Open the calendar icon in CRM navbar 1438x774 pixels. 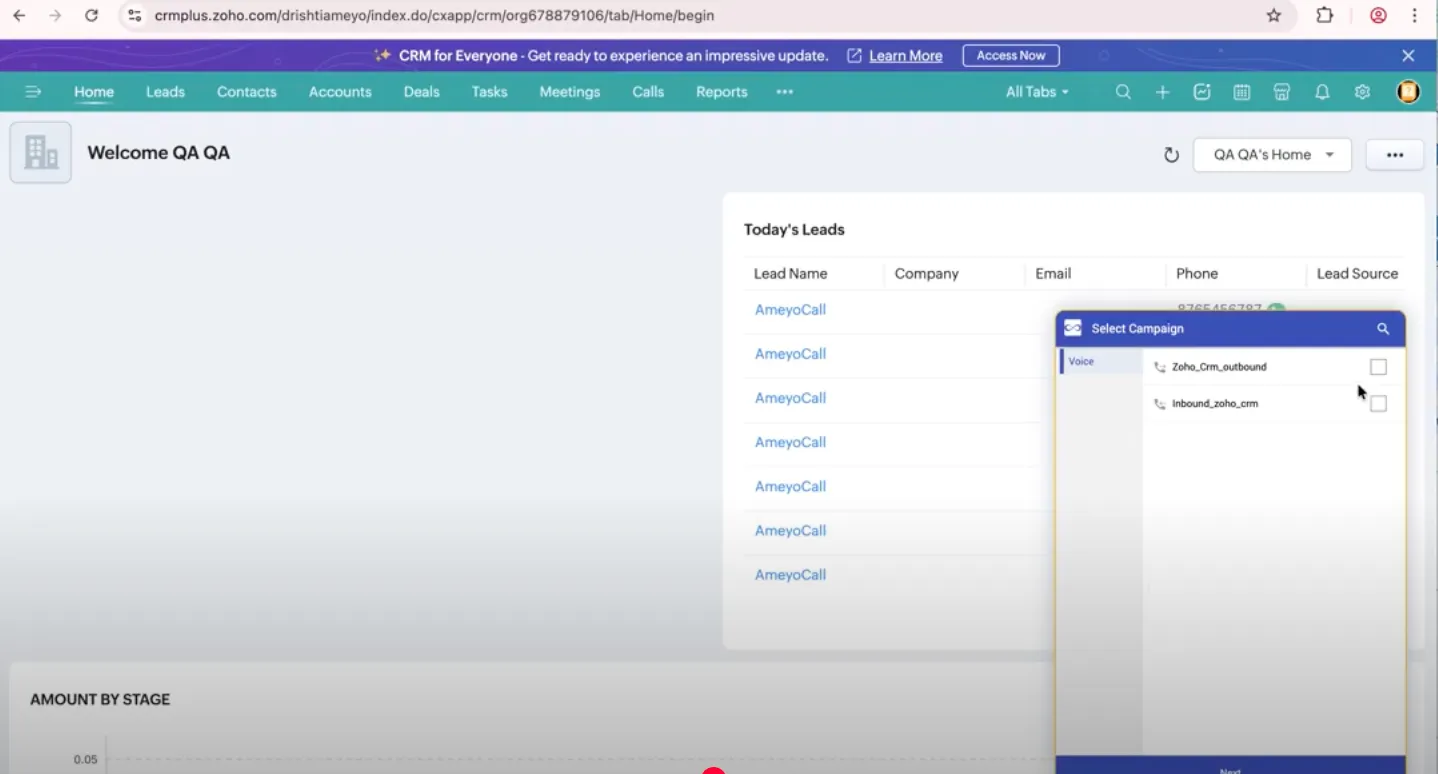click(x=1242, y=92)
